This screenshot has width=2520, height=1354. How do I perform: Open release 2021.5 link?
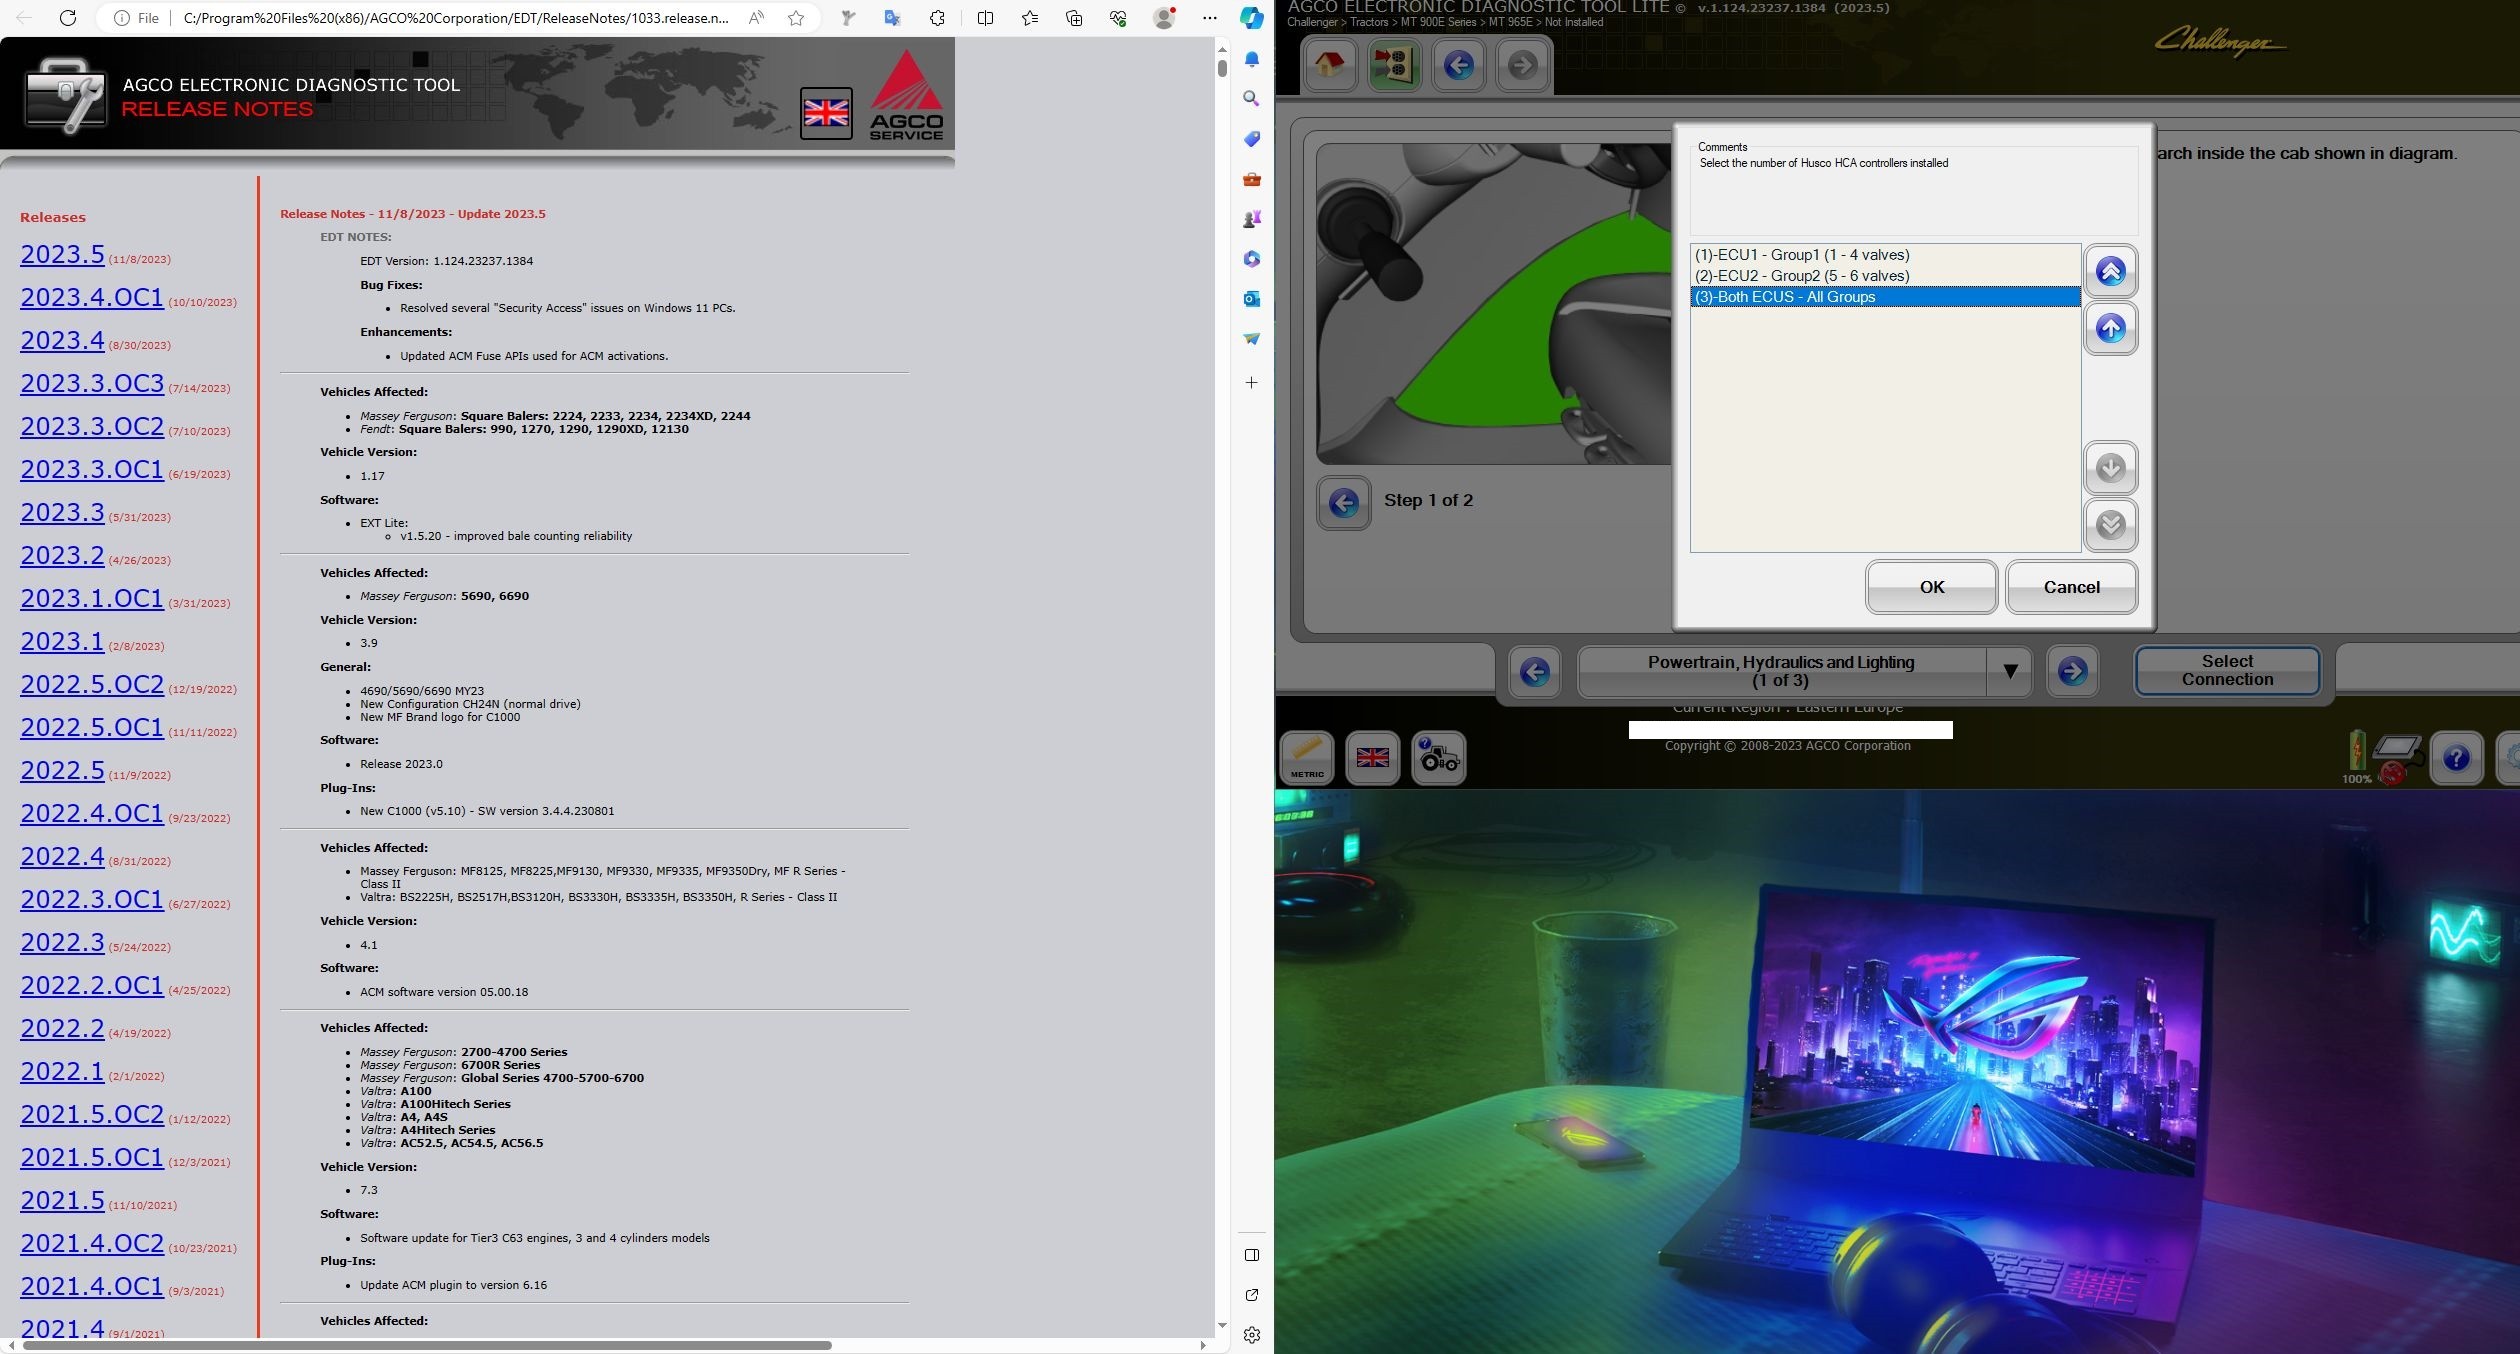(x=62, y=1200)
